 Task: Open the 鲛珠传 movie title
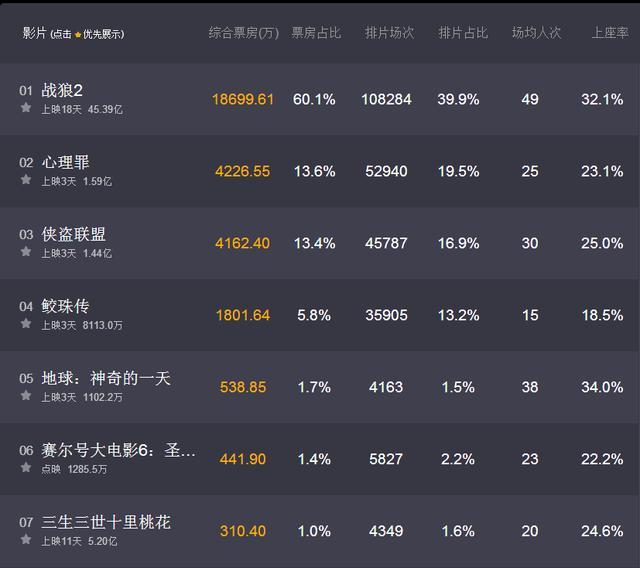pyautogui.click(x=66, y=306)
